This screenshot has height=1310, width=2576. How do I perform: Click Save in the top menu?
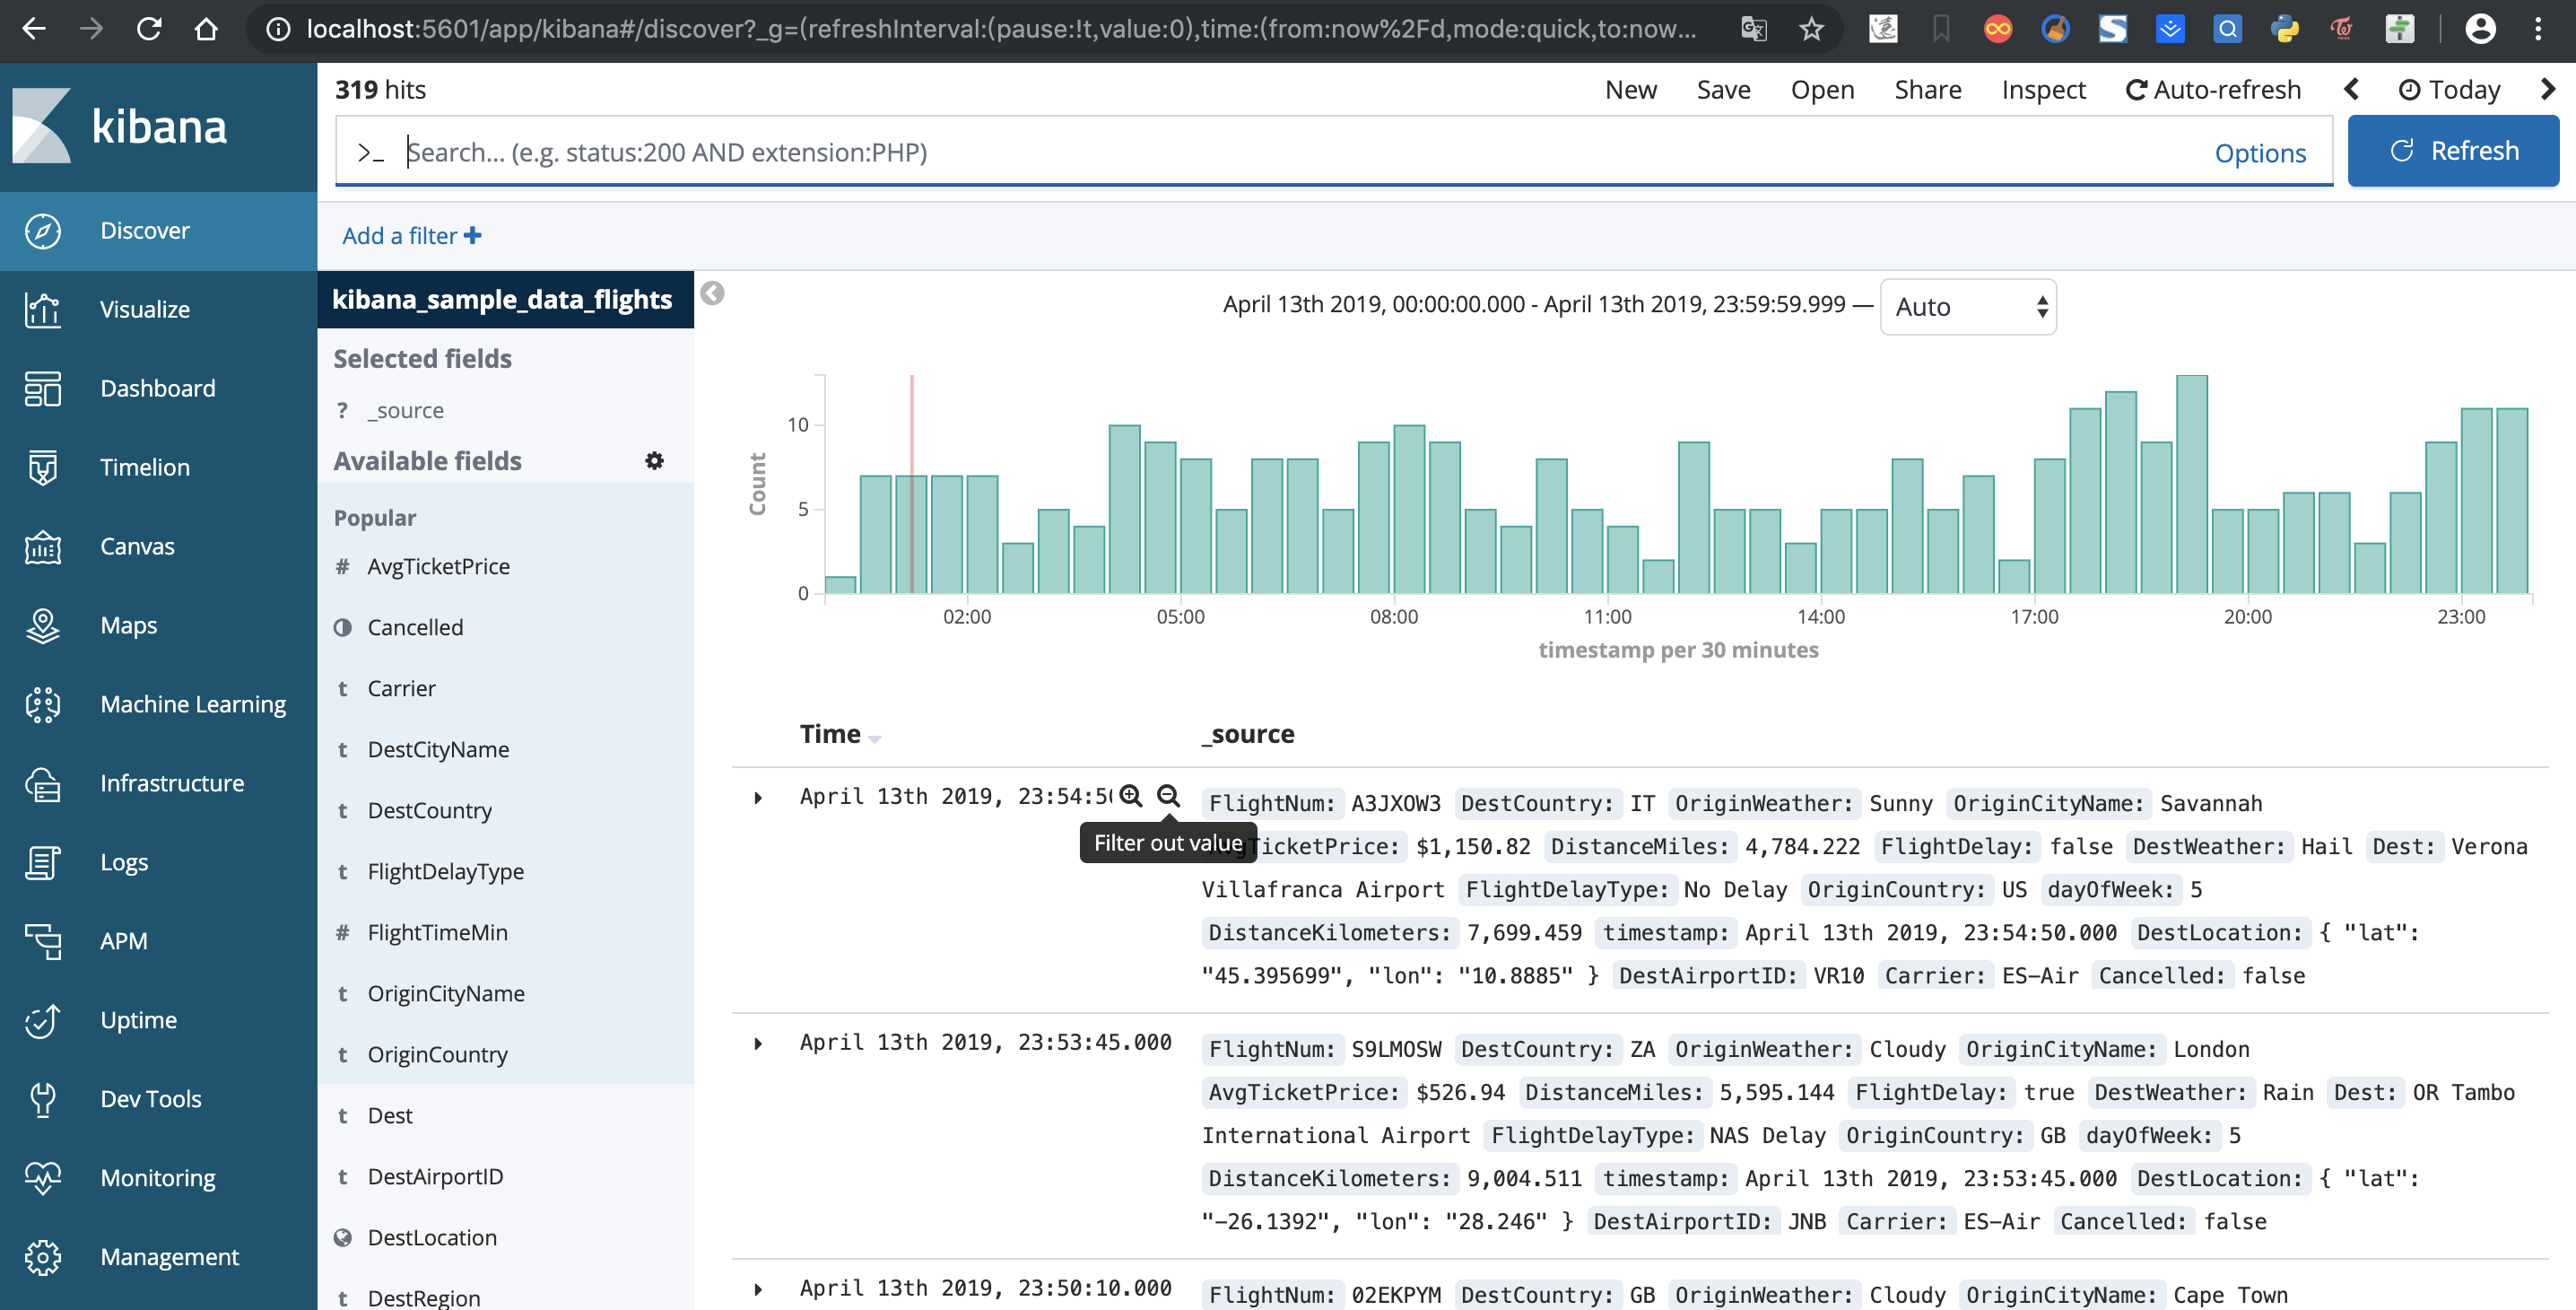coord(1723,90)
